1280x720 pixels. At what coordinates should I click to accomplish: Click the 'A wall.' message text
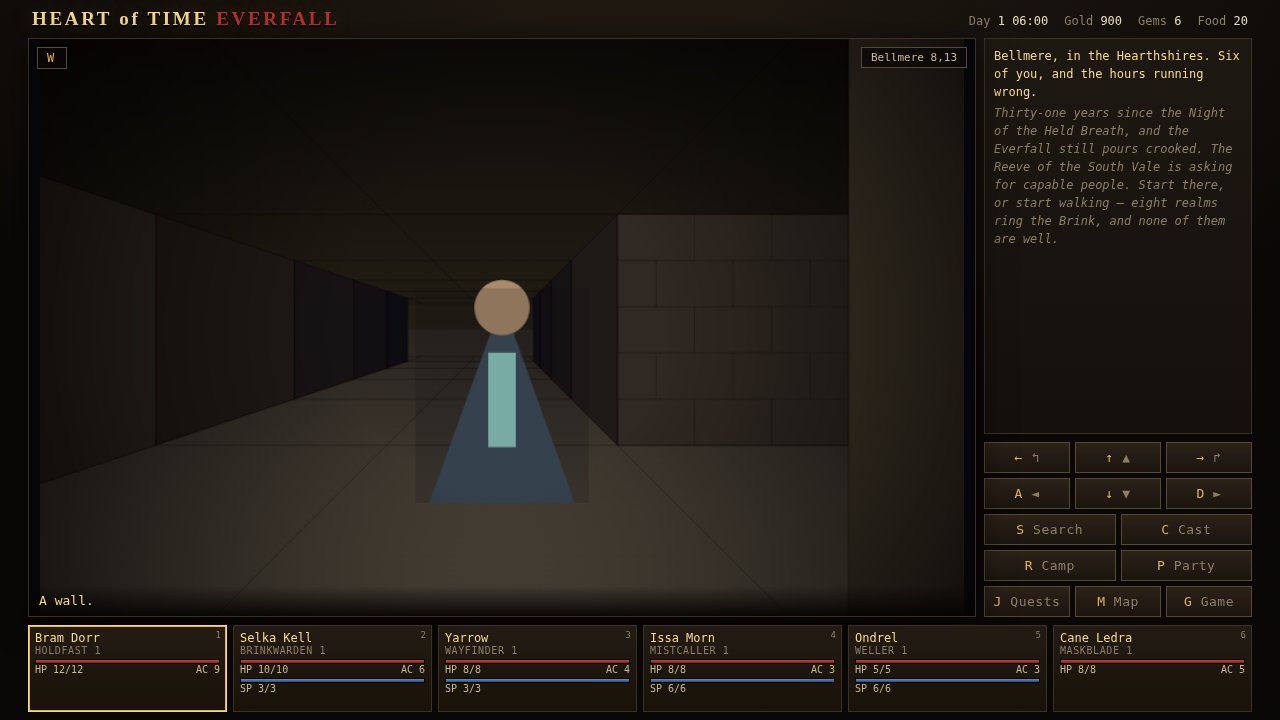(66, 601)
